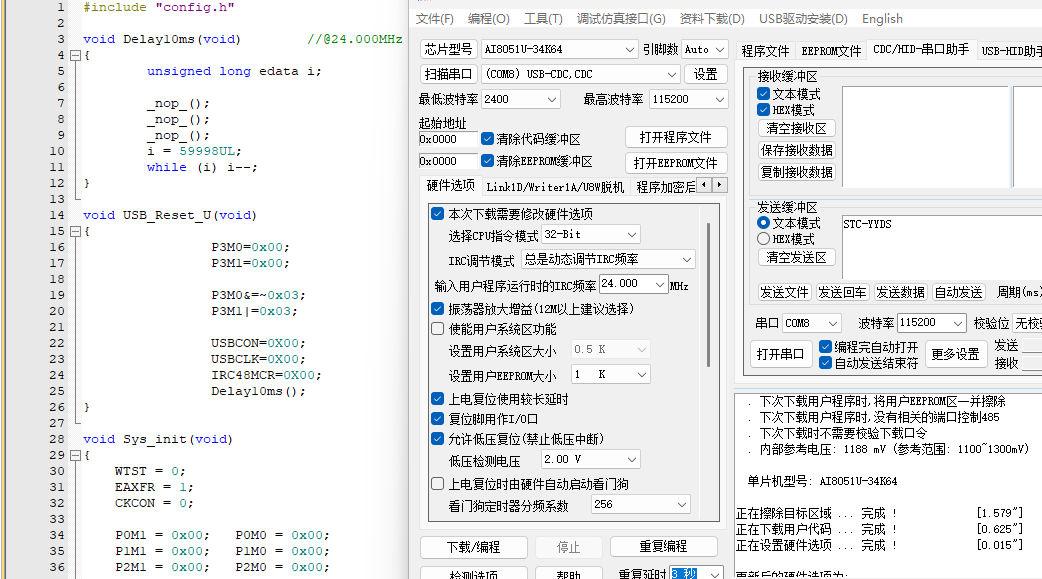Screen dimensions: 1042x579
Task: Open the 编程(O) menu
Action: (488, 19)
